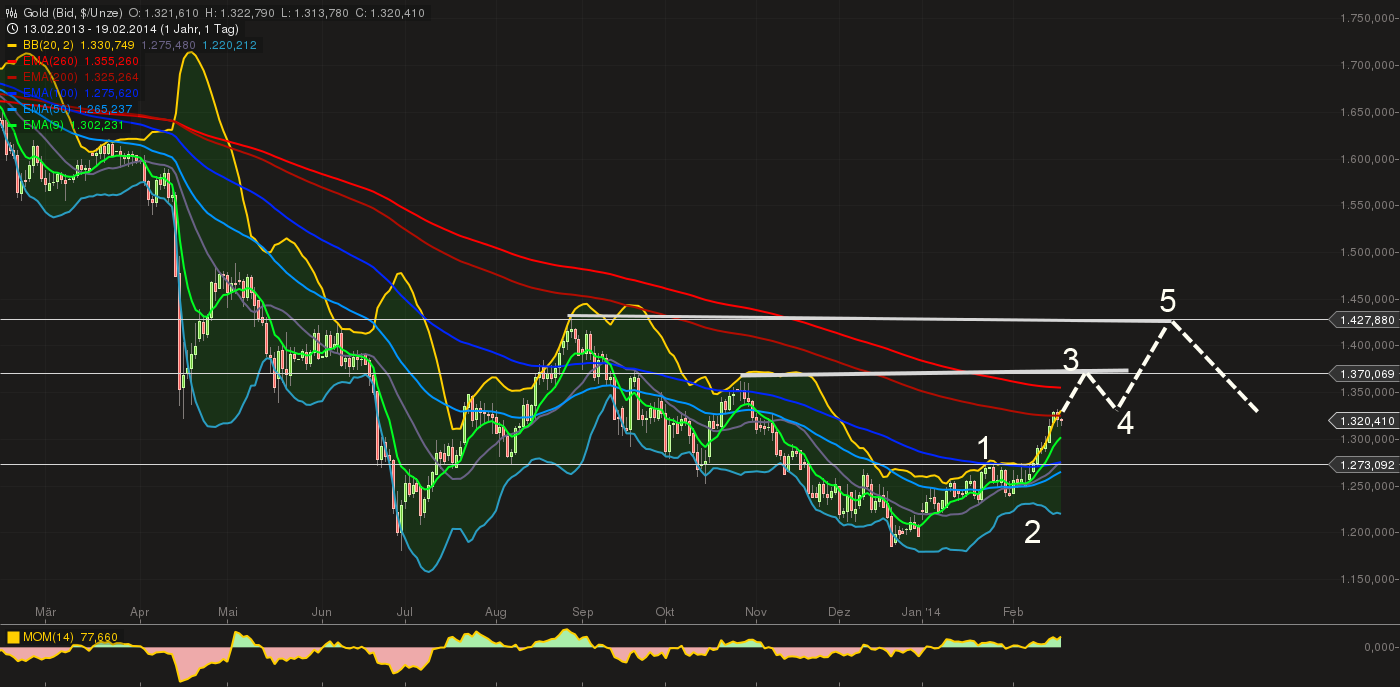The height and width of the screenshot is (687, 1400).
Task: Click the wave label 2 annotation
Action: coord(1032,532)
